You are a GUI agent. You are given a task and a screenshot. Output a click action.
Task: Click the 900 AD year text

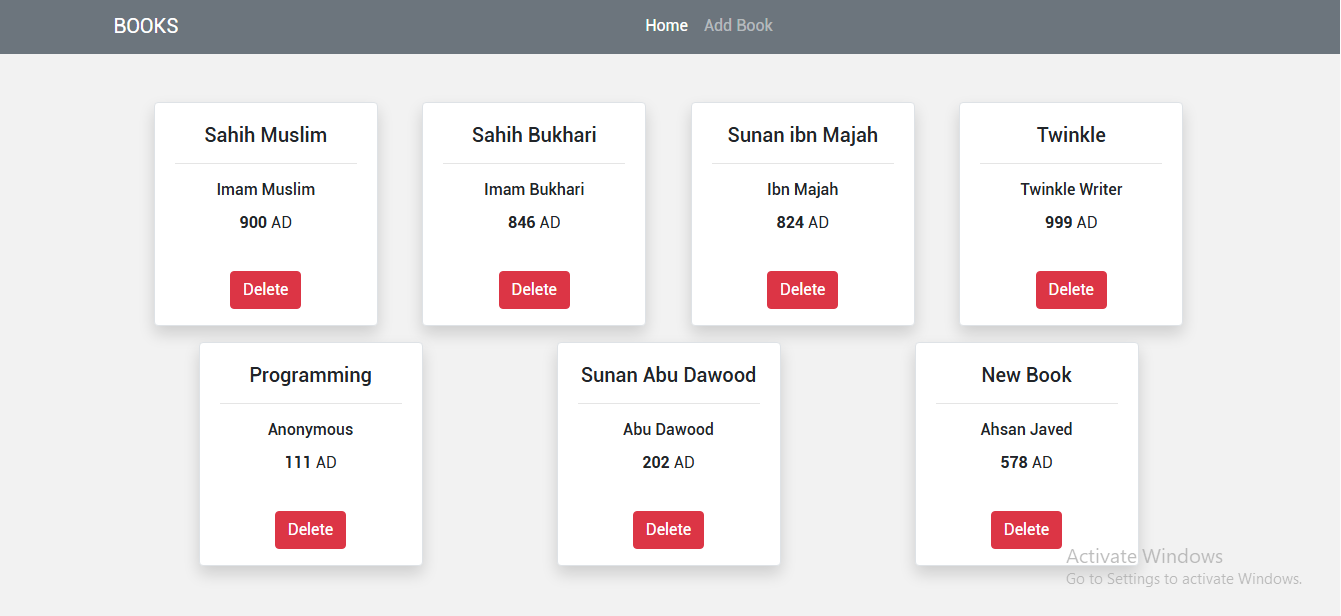[x=266, y=222]
